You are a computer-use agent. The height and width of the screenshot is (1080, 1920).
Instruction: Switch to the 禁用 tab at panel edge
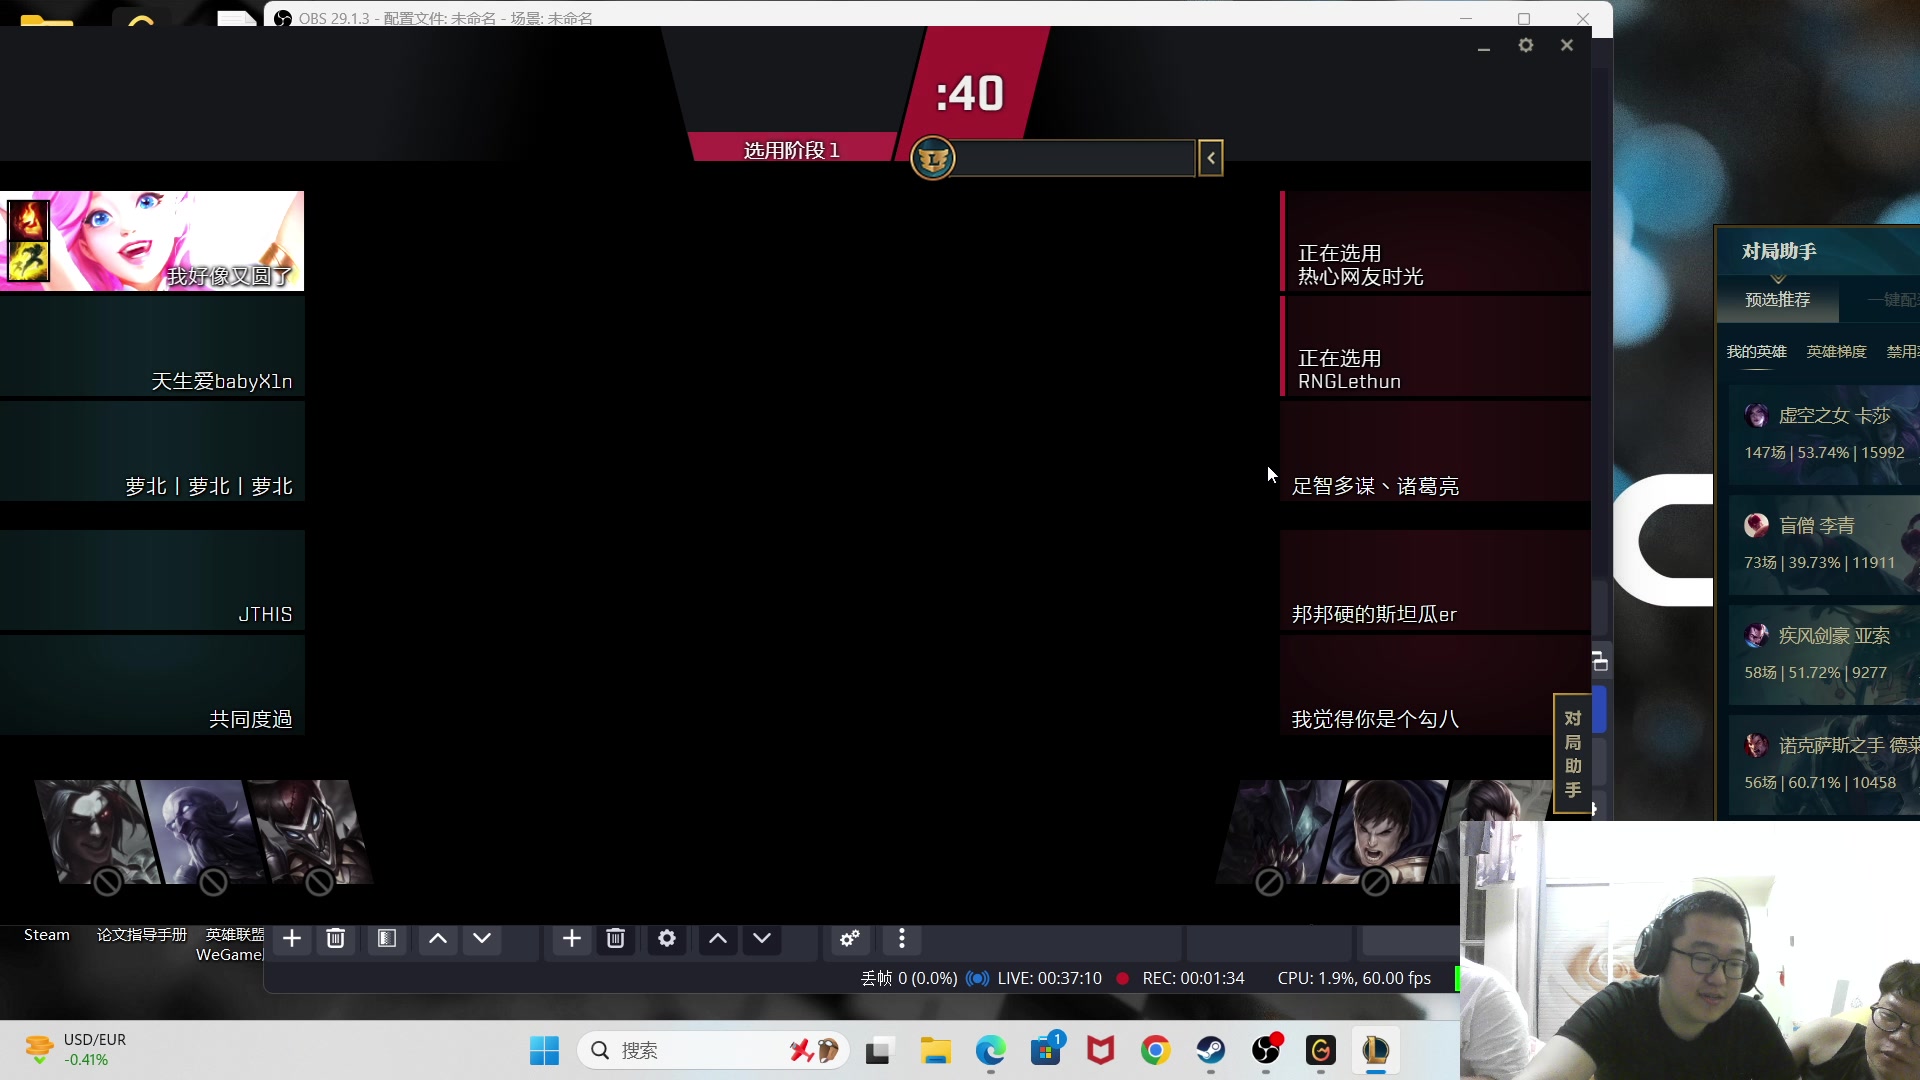click(x=1902, y=352)
